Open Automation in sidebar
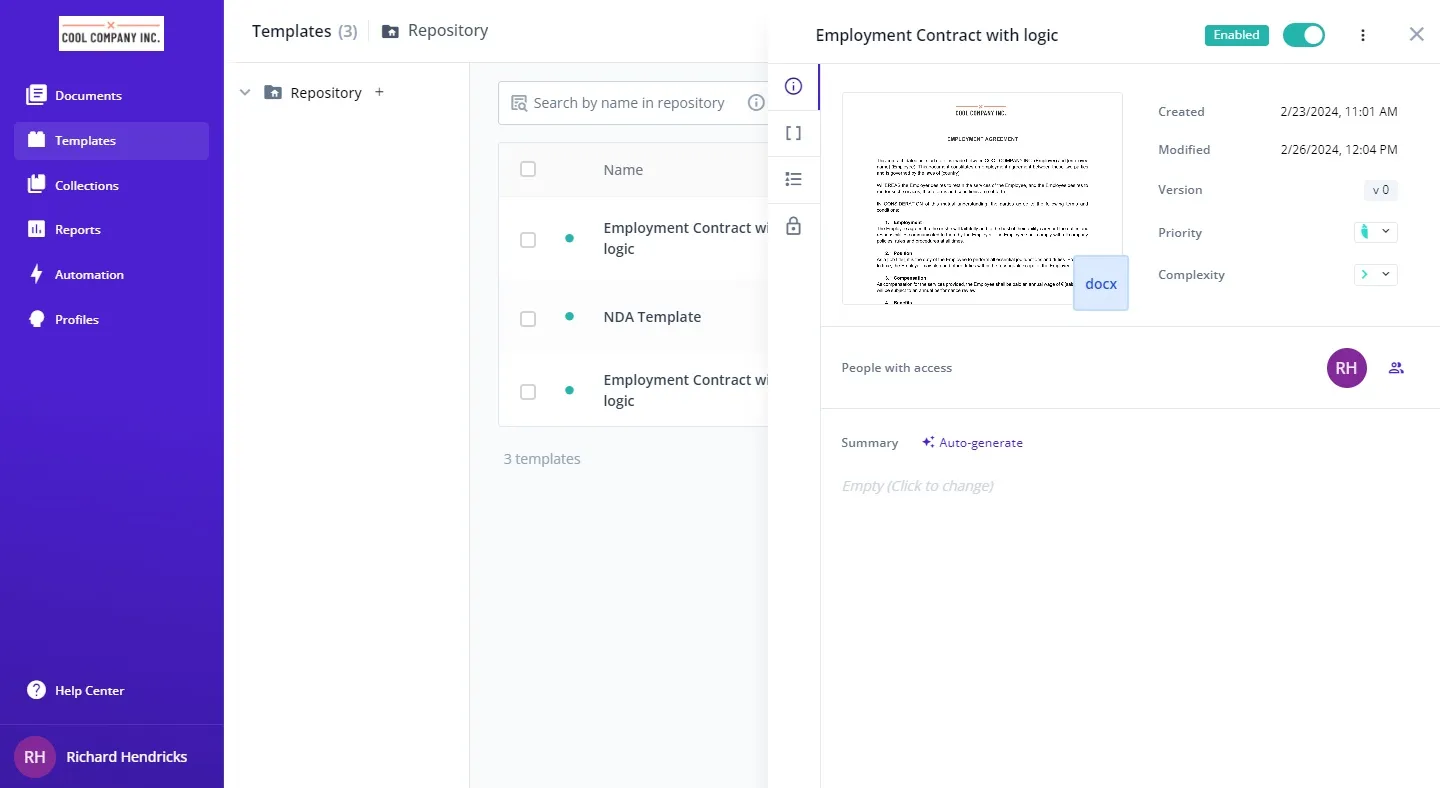 pos(89,275)
